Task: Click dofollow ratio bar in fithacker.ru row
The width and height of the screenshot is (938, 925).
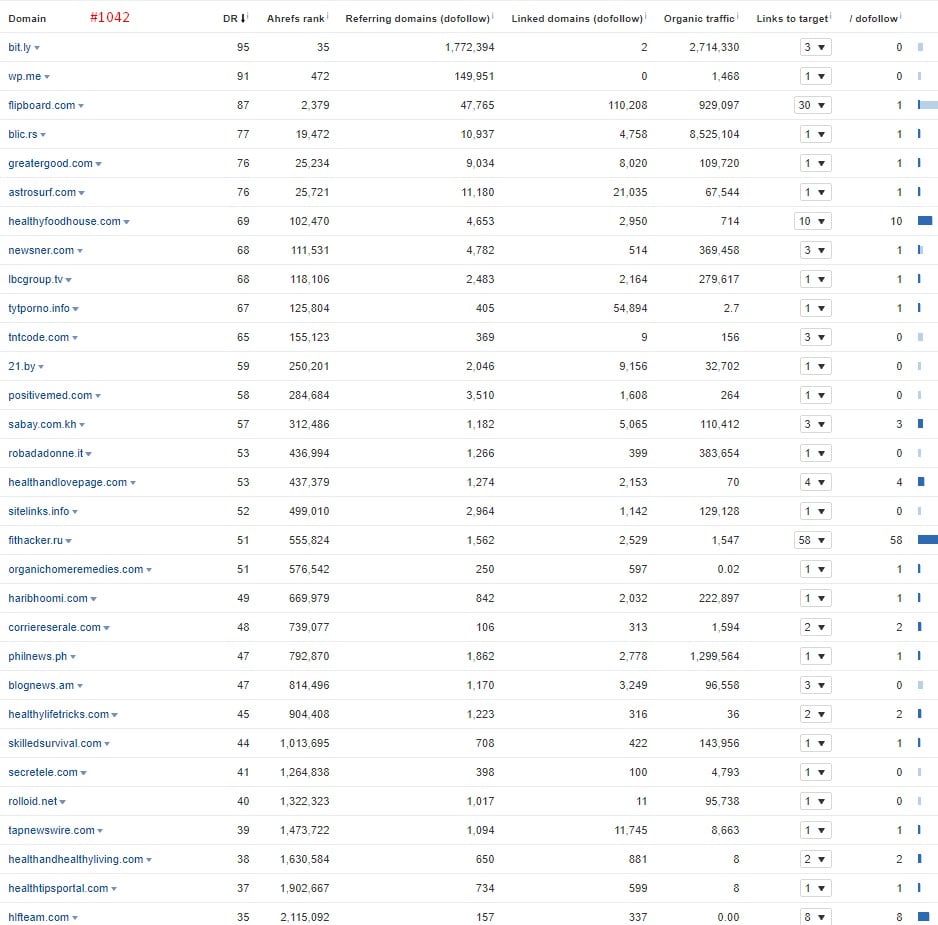Action: click(x=927, y=540)
